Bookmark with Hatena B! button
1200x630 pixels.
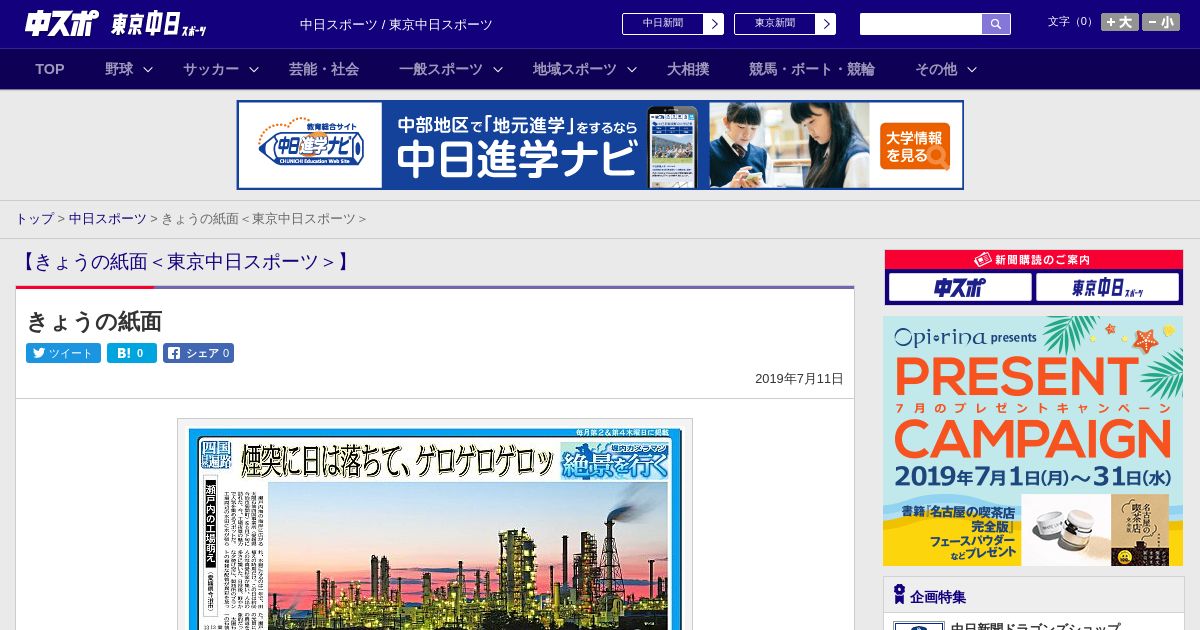point(132,353)
